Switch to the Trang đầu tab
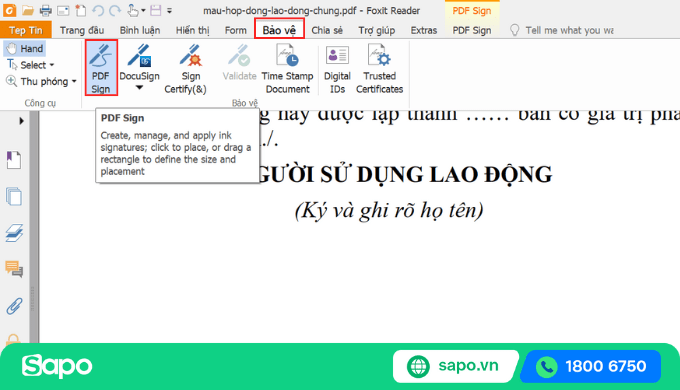This screenshot has height=390, width=680. coord(82,30)
